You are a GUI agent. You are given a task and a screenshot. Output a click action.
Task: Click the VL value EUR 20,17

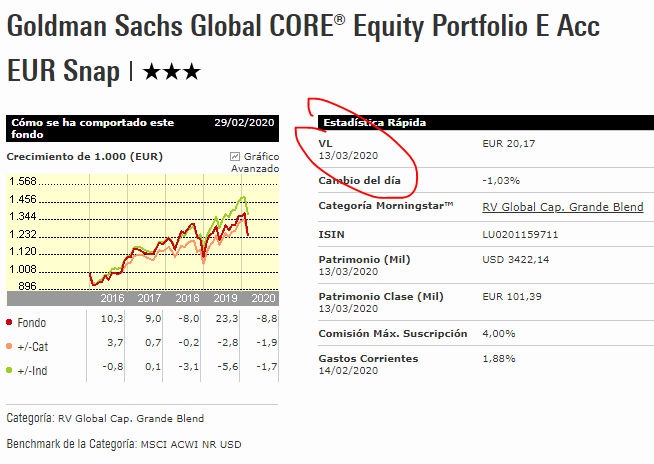509,144
